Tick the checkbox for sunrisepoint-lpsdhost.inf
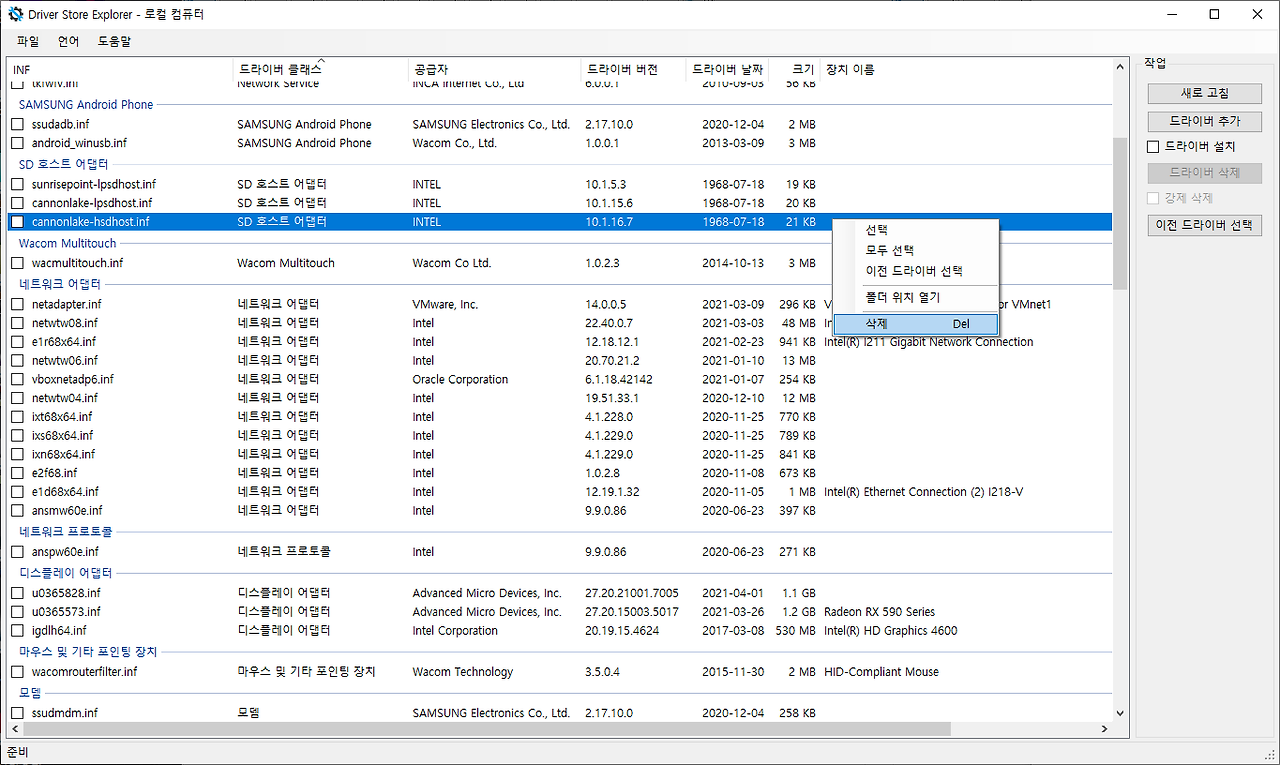 click(x=17, y=185)
